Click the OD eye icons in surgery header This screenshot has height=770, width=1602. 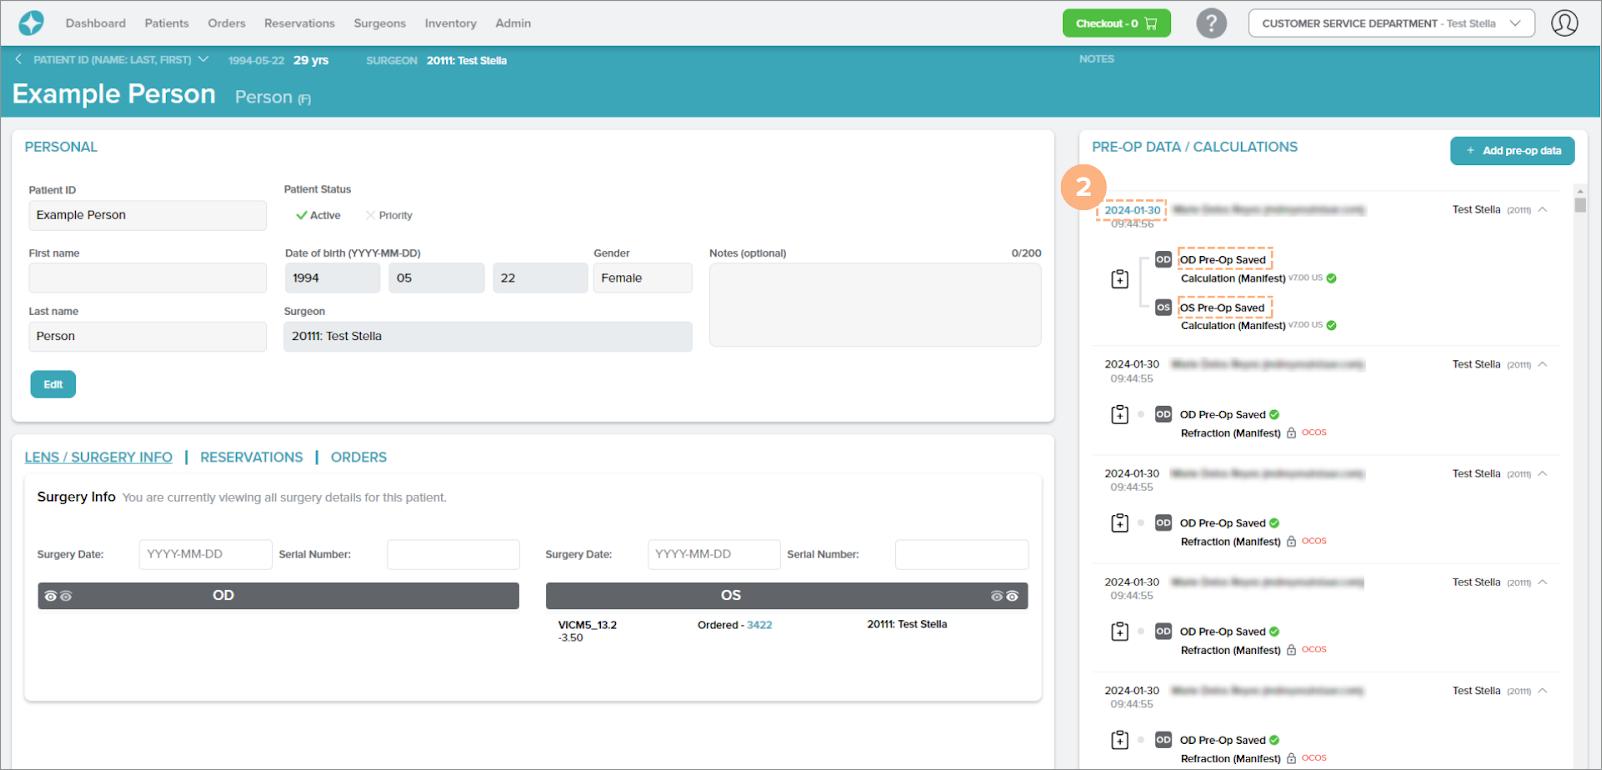click(58, 596)
